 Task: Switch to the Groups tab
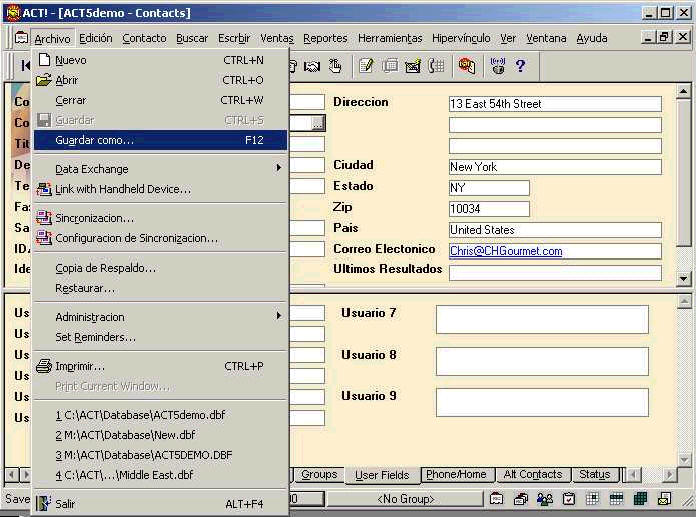point(319,474)
